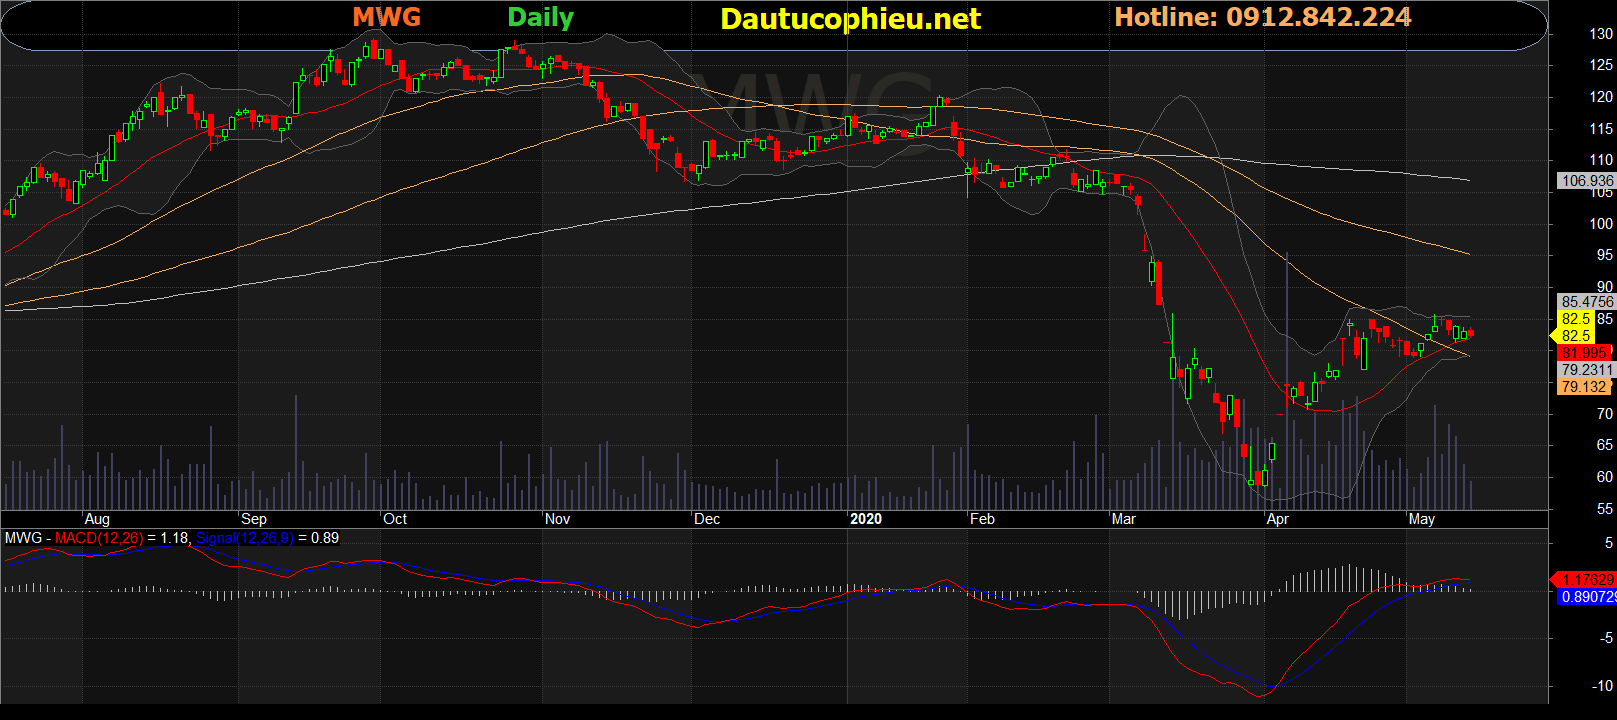
Task: Select the orange 79.132 price tag
Action: pyautogui.click(x=1584, y=386)
